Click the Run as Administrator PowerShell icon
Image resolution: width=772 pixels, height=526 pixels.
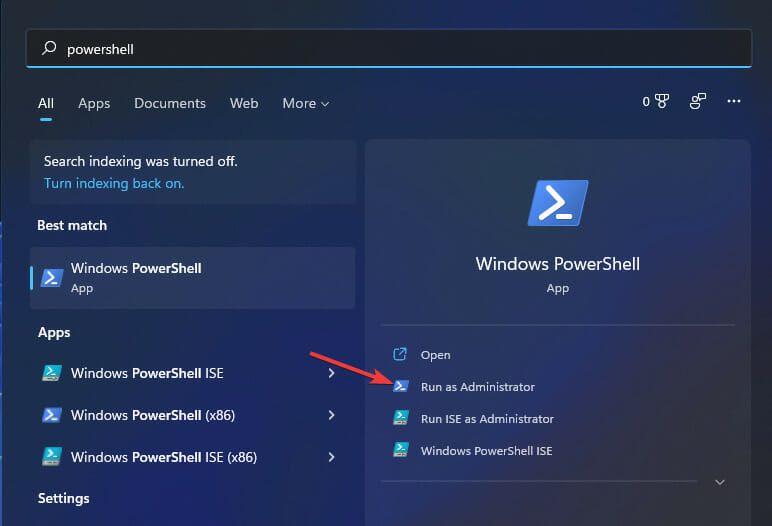click(x=401, y=386)
